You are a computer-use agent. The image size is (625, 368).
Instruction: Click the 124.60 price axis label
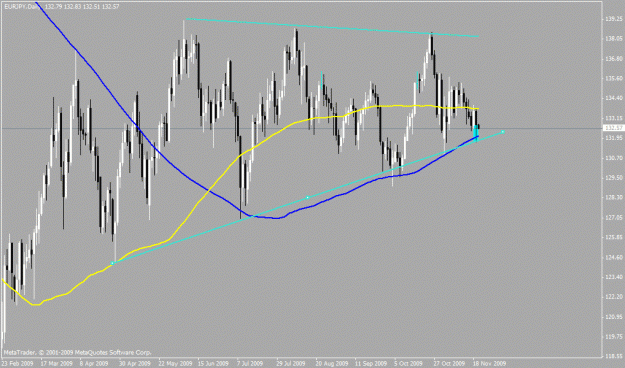pos(614,257)
